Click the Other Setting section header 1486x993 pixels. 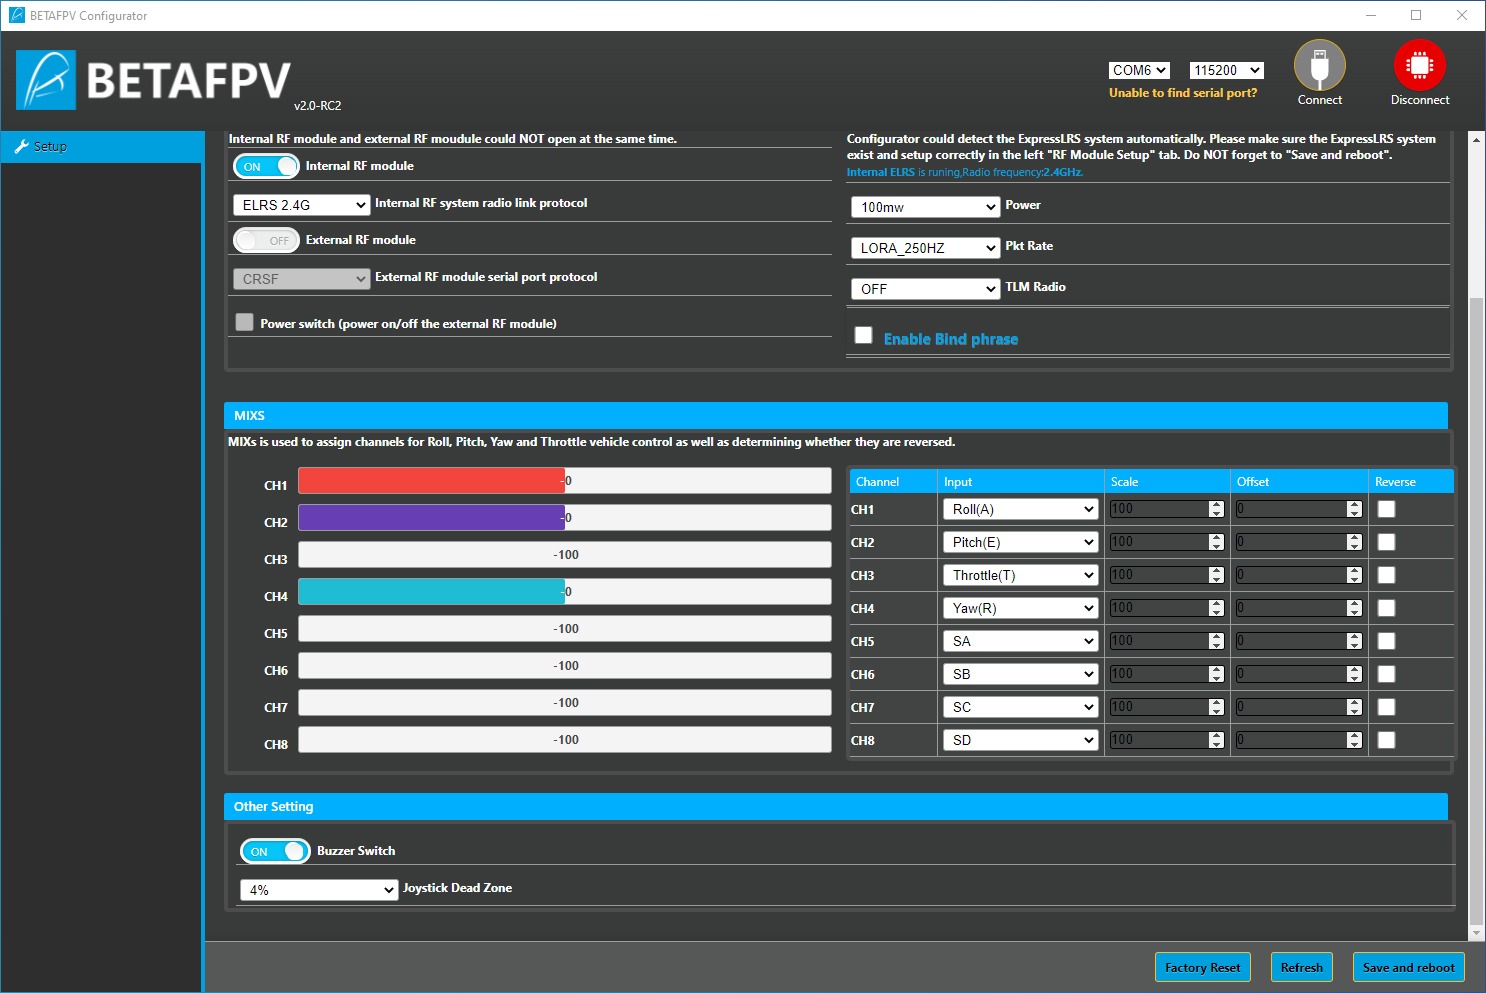click(835, 806)
